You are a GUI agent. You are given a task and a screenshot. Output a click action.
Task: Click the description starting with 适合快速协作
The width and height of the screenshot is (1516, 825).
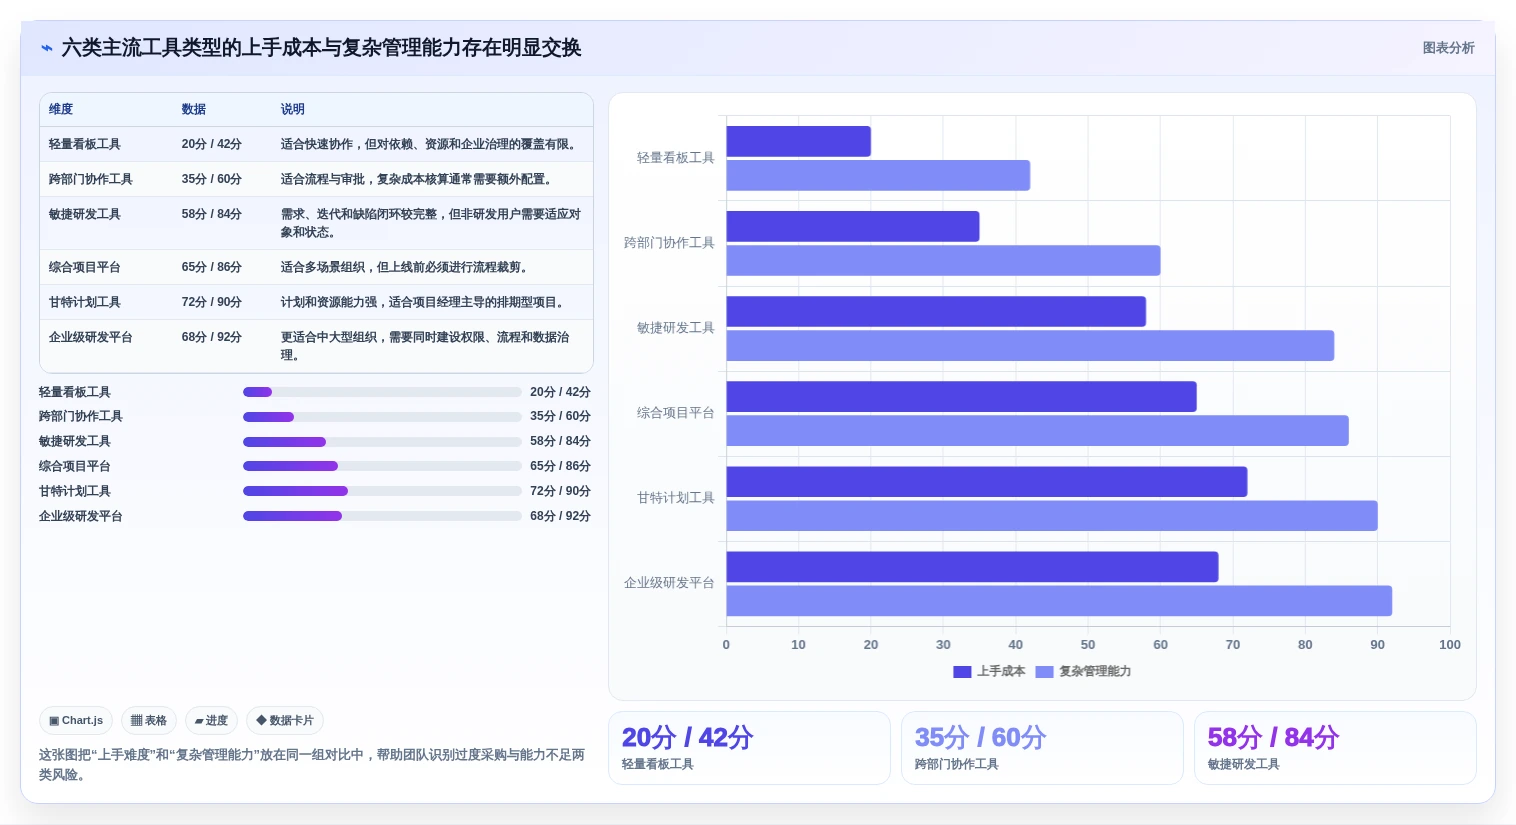tap(430, 144)
